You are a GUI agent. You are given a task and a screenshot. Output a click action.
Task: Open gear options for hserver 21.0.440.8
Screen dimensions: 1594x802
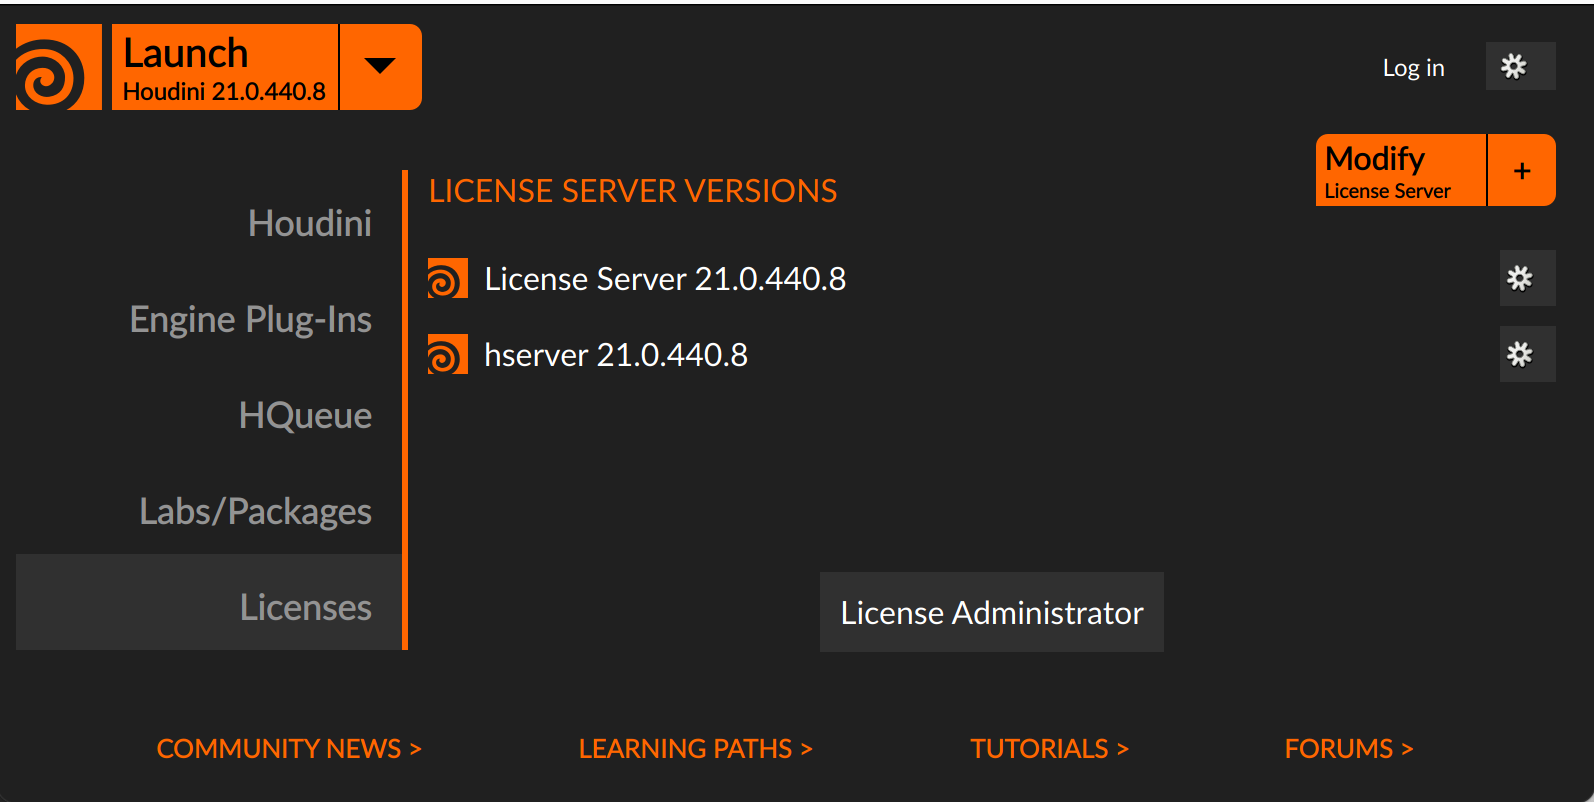click(1527, 354)
